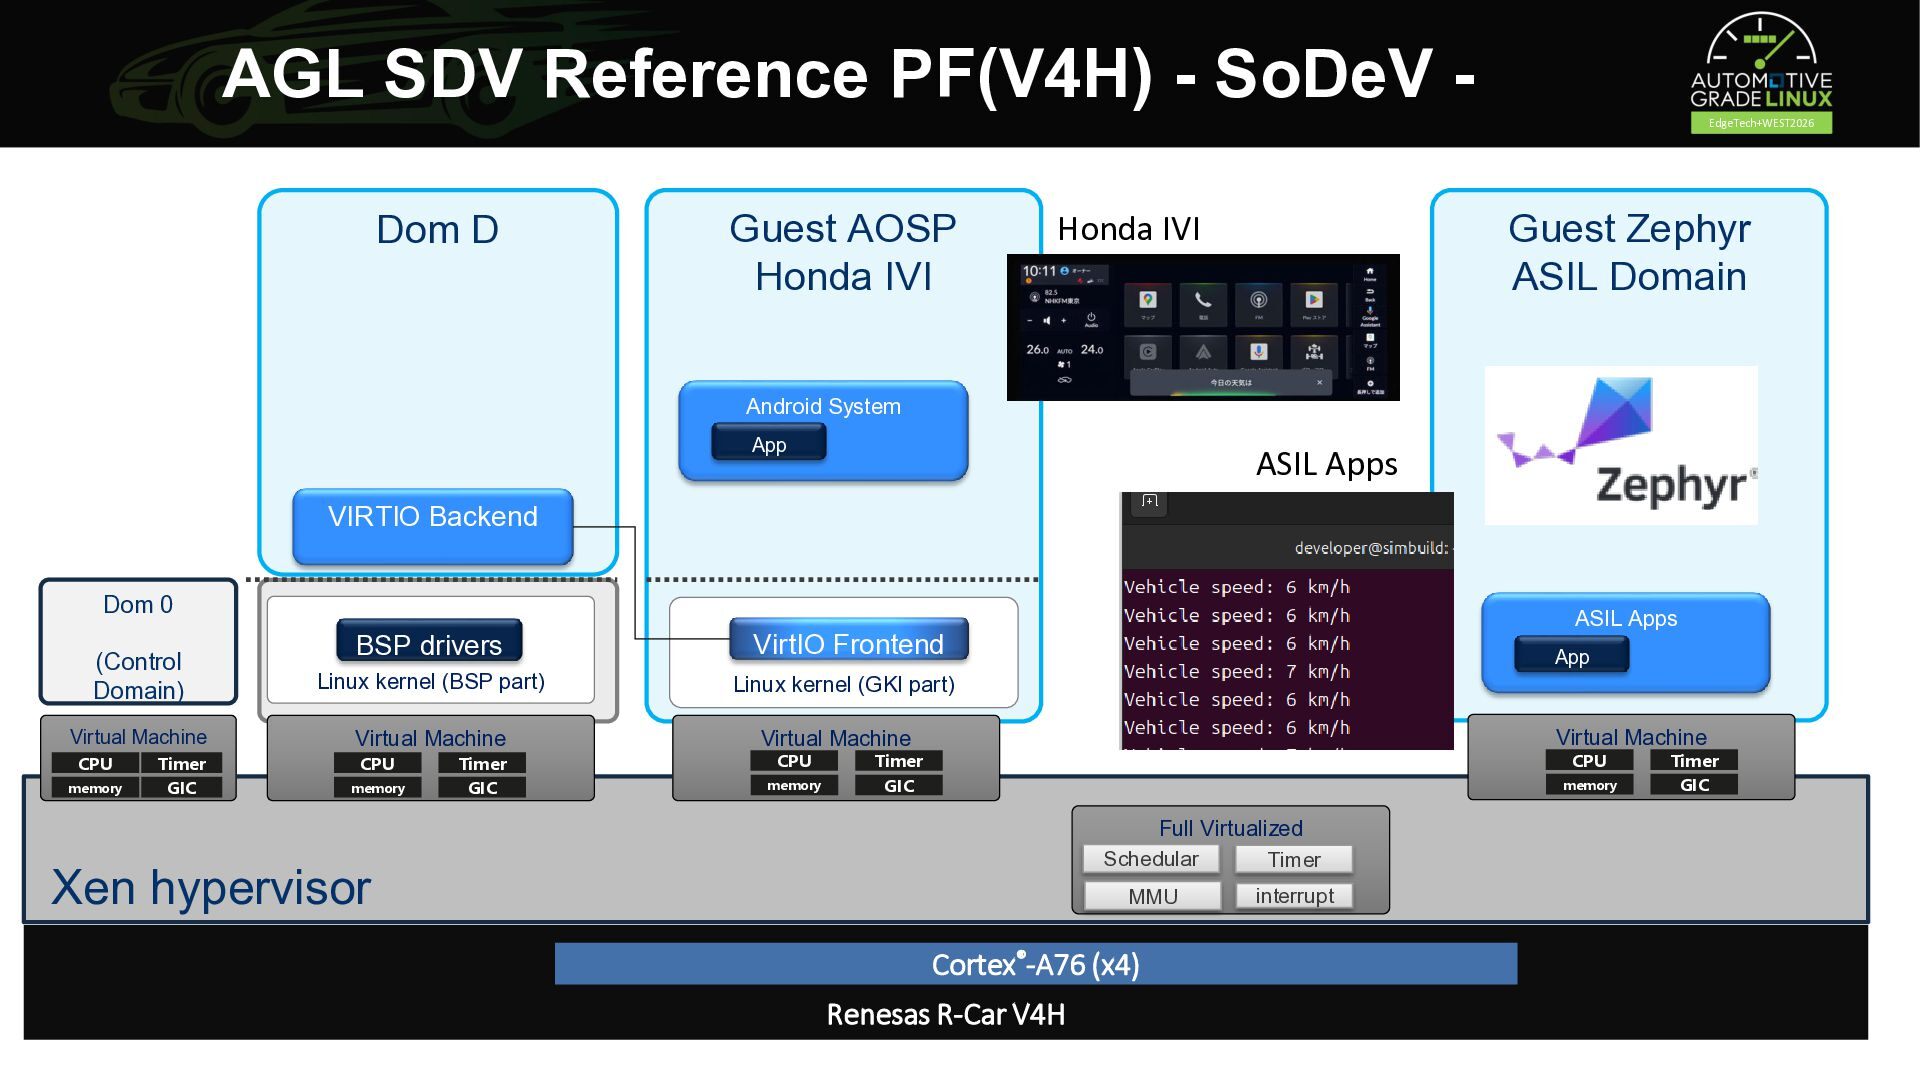This screenshot has height=1080, width=1920.
Task: Open Google Maps tile in Honda IVI
Action: 1148,305
